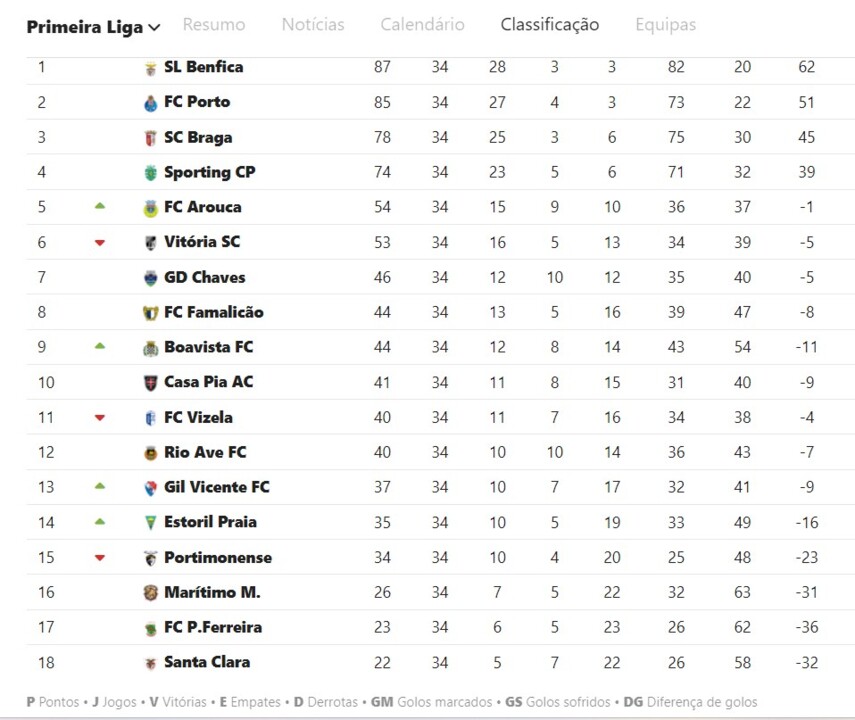855x720 pixels.
Task: Open the FC Famalicão team link
Action: point(213,312)
